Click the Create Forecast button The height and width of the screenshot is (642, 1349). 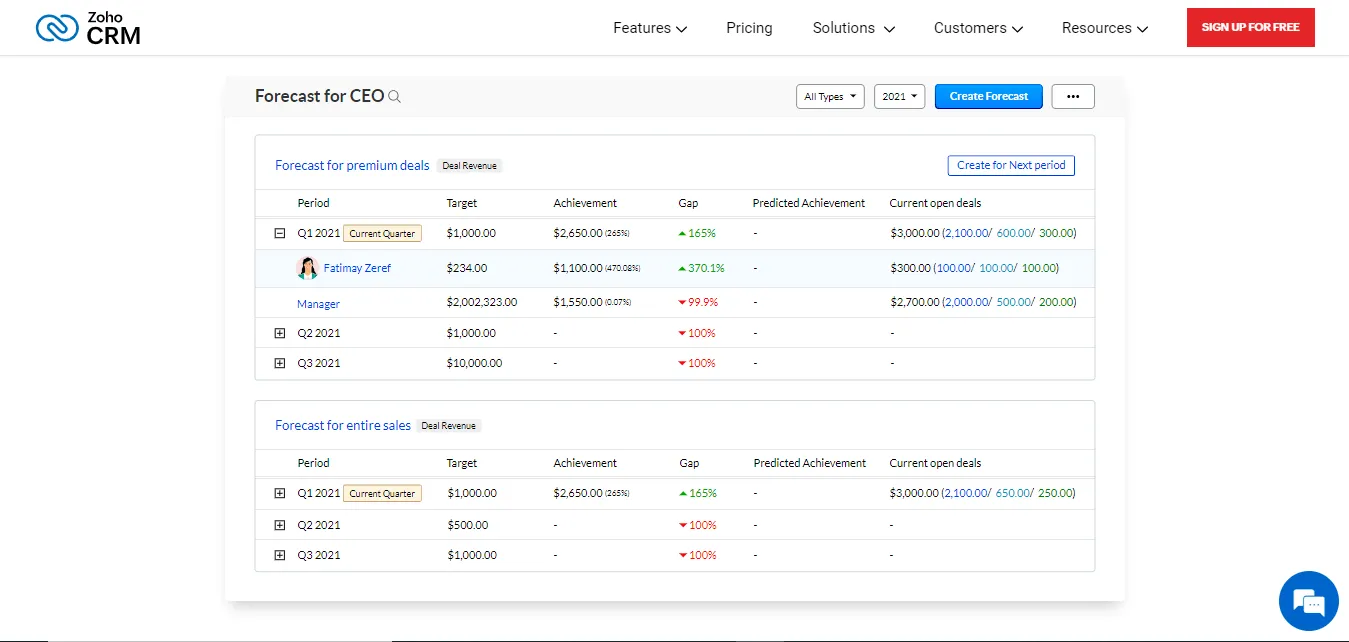pyautogui.click(x=989, y=97)
